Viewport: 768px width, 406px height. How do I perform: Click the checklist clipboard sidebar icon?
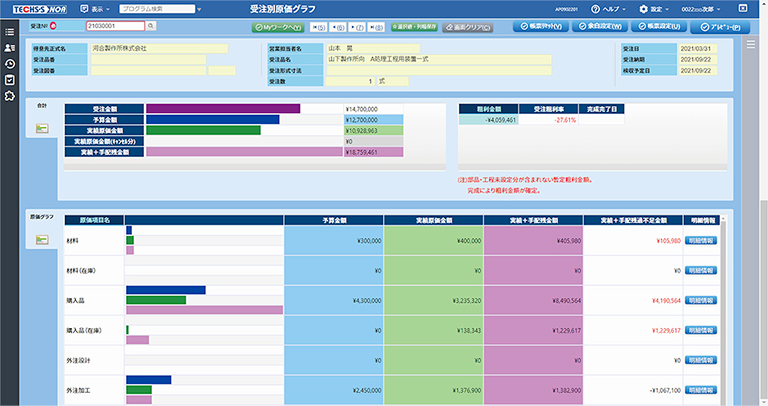(10, 79)
